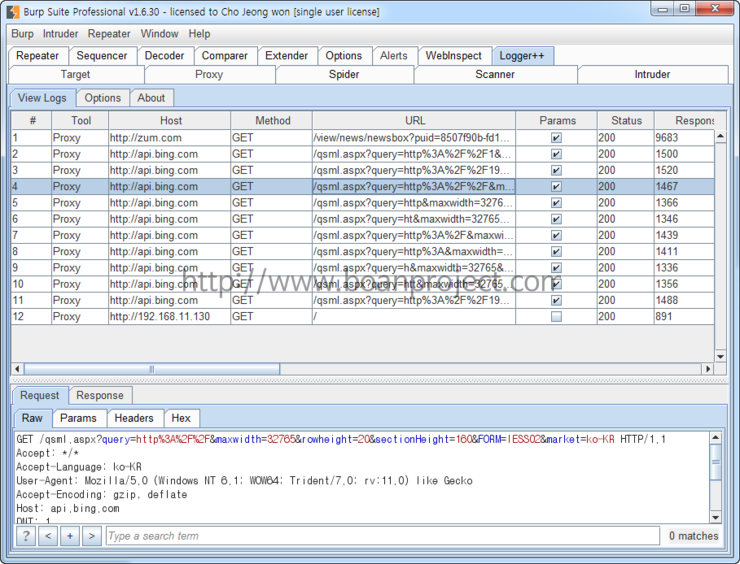The height and width of the screenshot is (564, 740).
Task: Toggle Params checkbox in row 2
Action: click(x=556, y=154)
